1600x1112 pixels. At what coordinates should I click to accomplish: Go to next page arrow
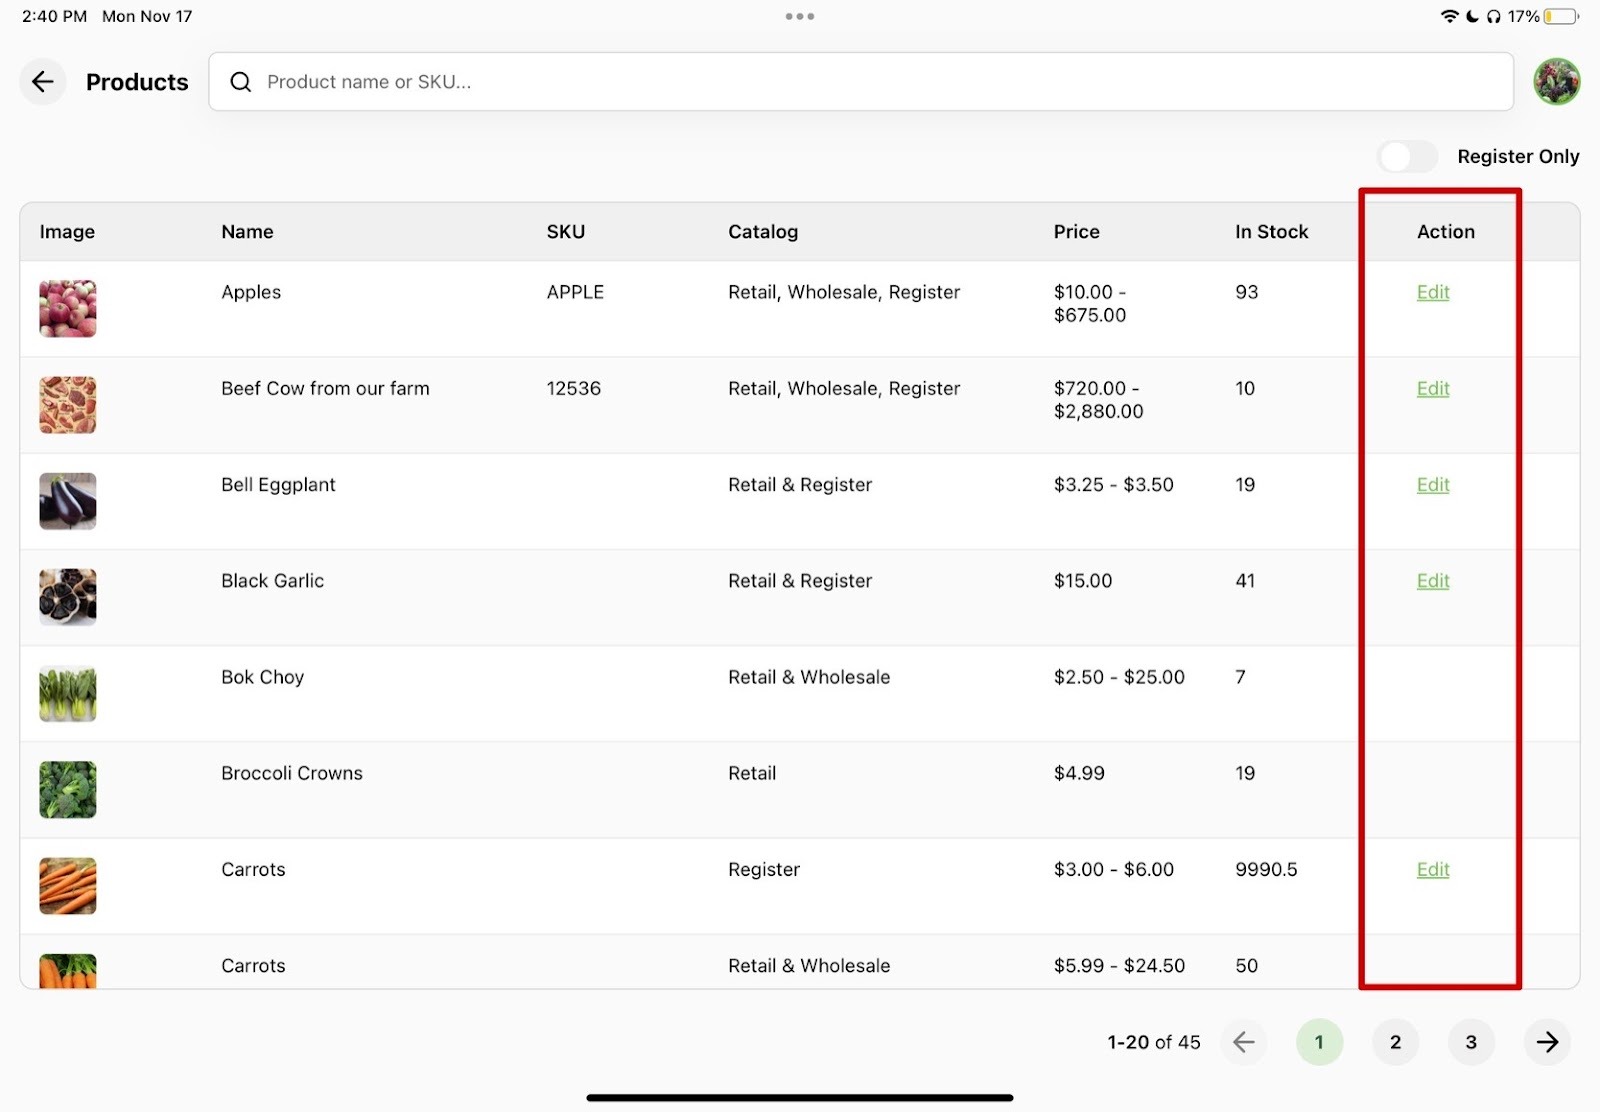[x=1547, y=1042]
